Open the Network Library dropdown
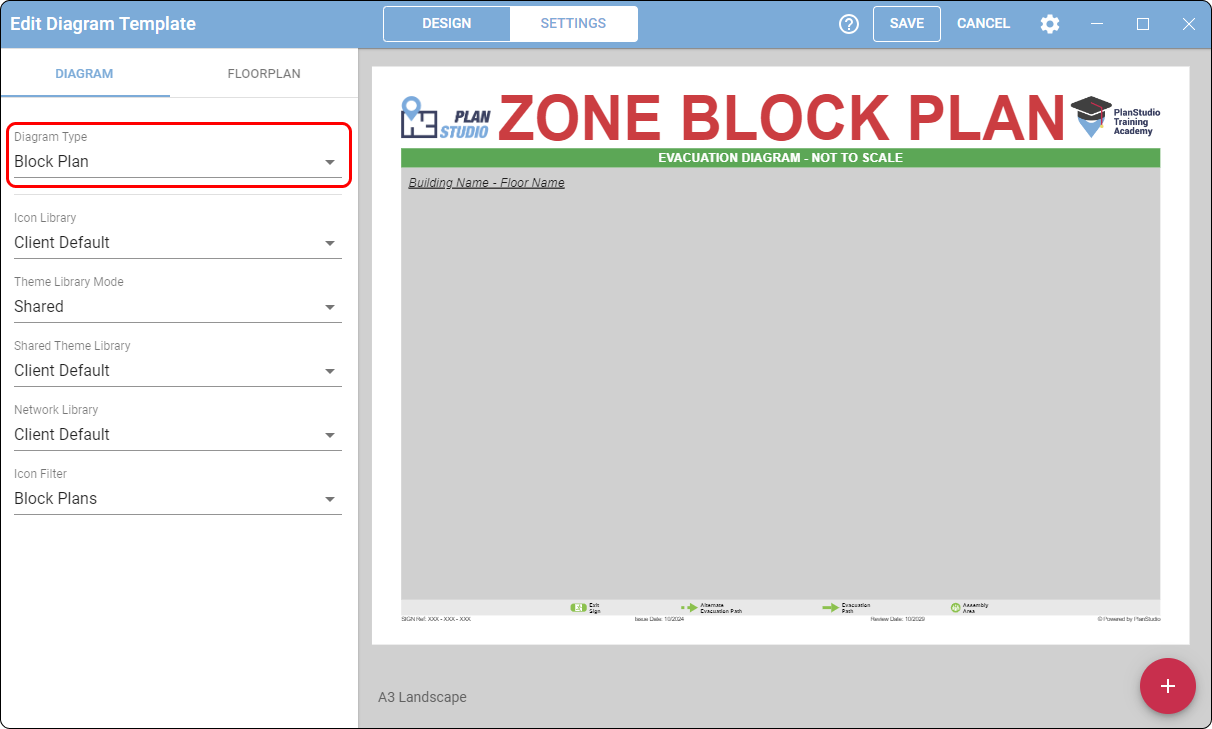The height and width of the screenshot is (729, 1212). pos(178,434)
